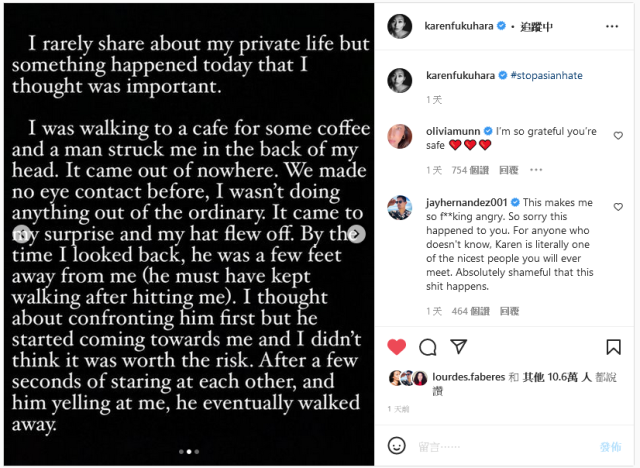Focus the 留言 comment input field

pos(500,445)
